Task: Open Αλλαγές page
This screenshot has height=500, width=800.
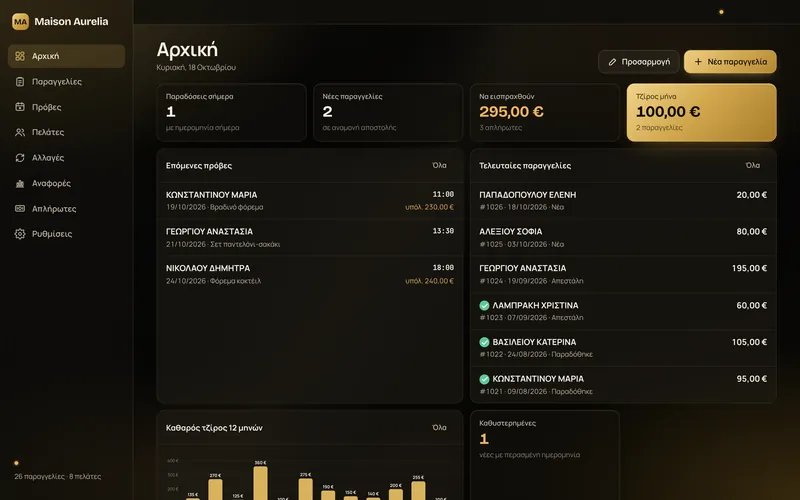Action: pyautogui.click(x=66, y=158)
